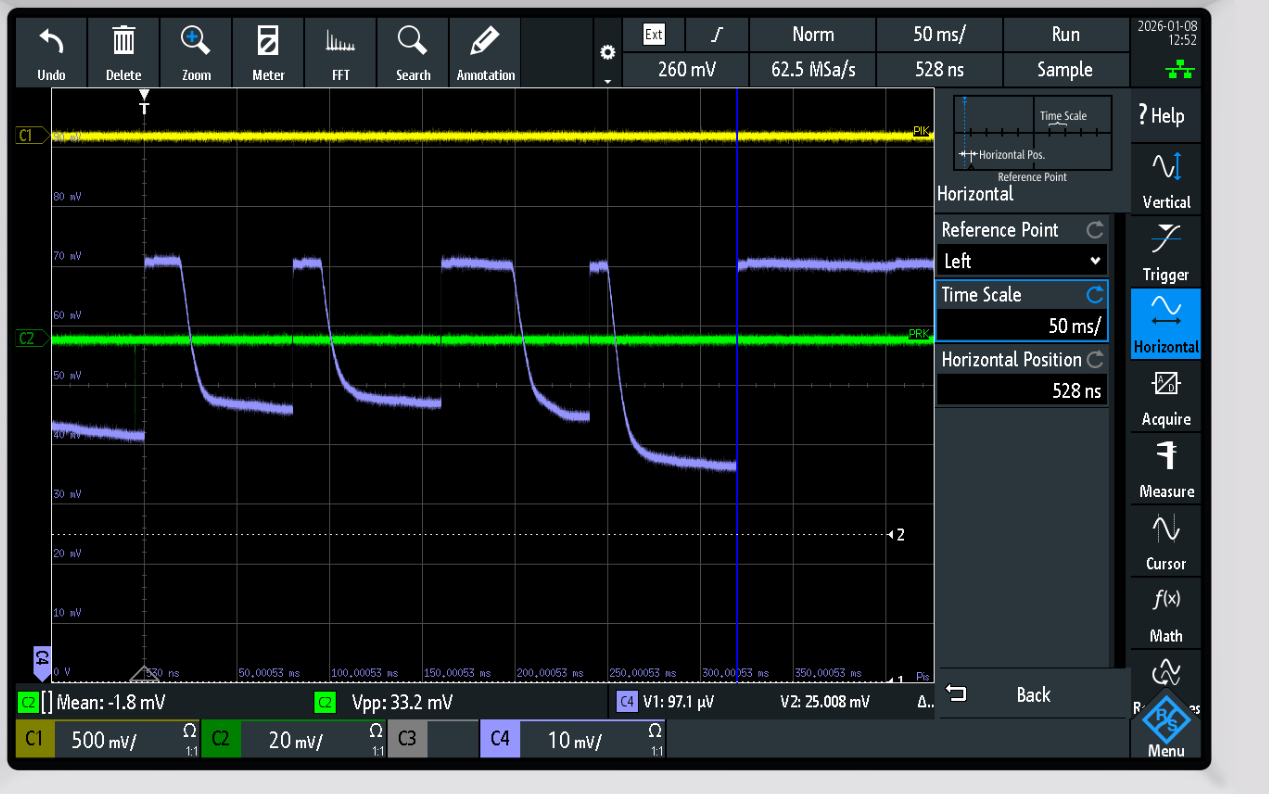Viewport: 1269px width, 794px height.
Task: Click the Undo arrow icon
Action: (51, 52)
